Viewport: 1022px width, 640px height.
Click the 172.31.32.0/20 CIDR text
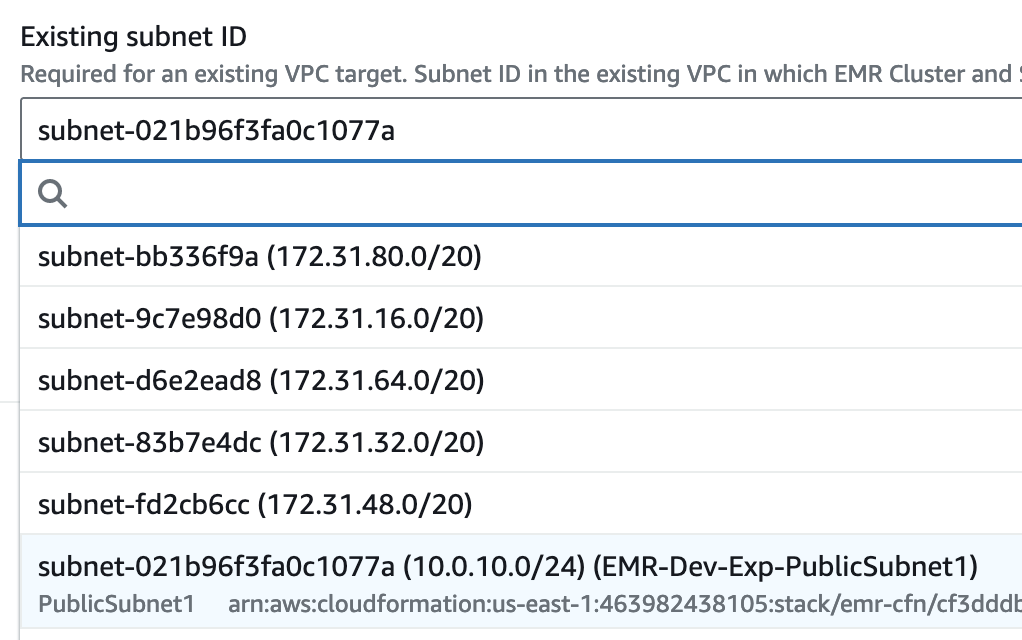coord(377,443)
